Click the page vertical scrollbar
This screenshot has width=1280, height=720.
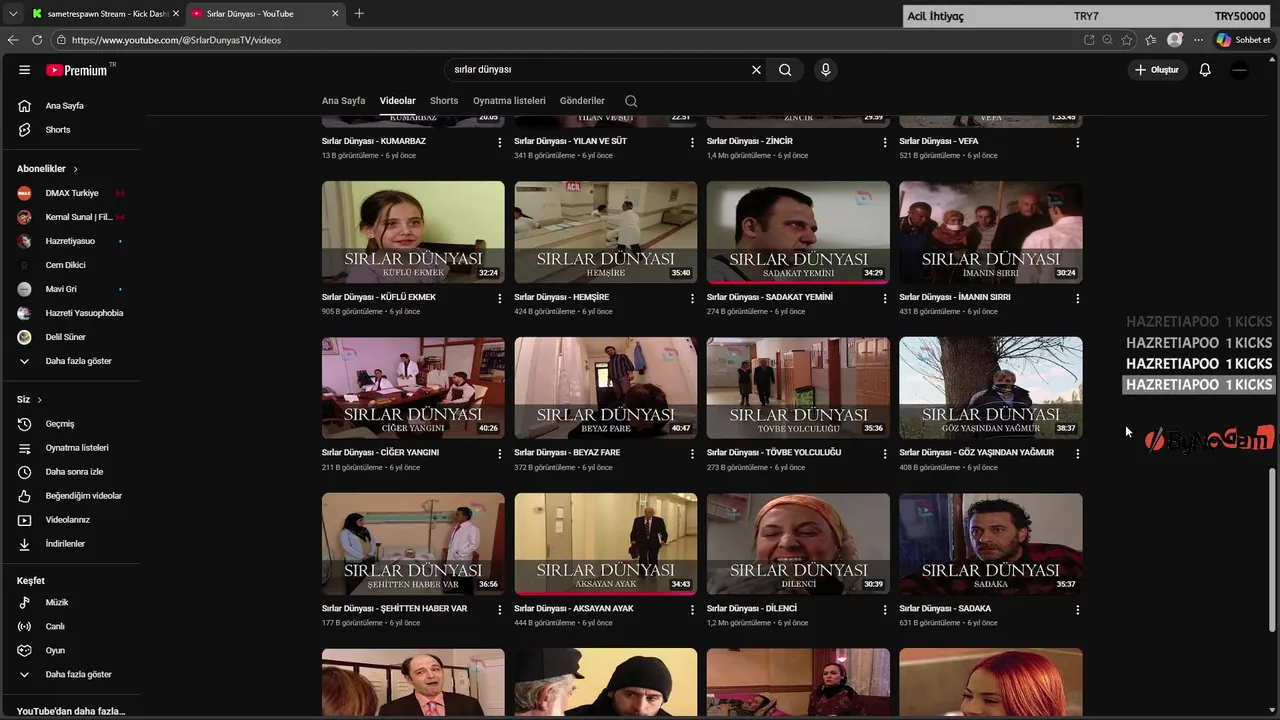(1272, 549)
